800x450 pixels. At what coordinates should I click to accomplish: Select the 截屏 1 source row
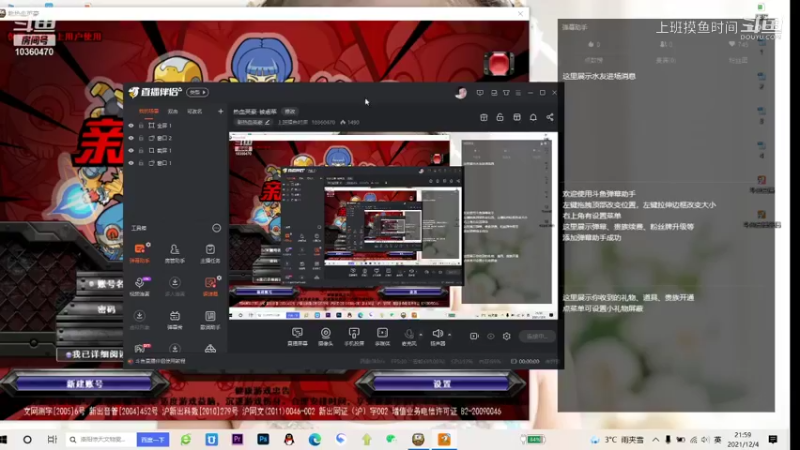click(175, 151)
